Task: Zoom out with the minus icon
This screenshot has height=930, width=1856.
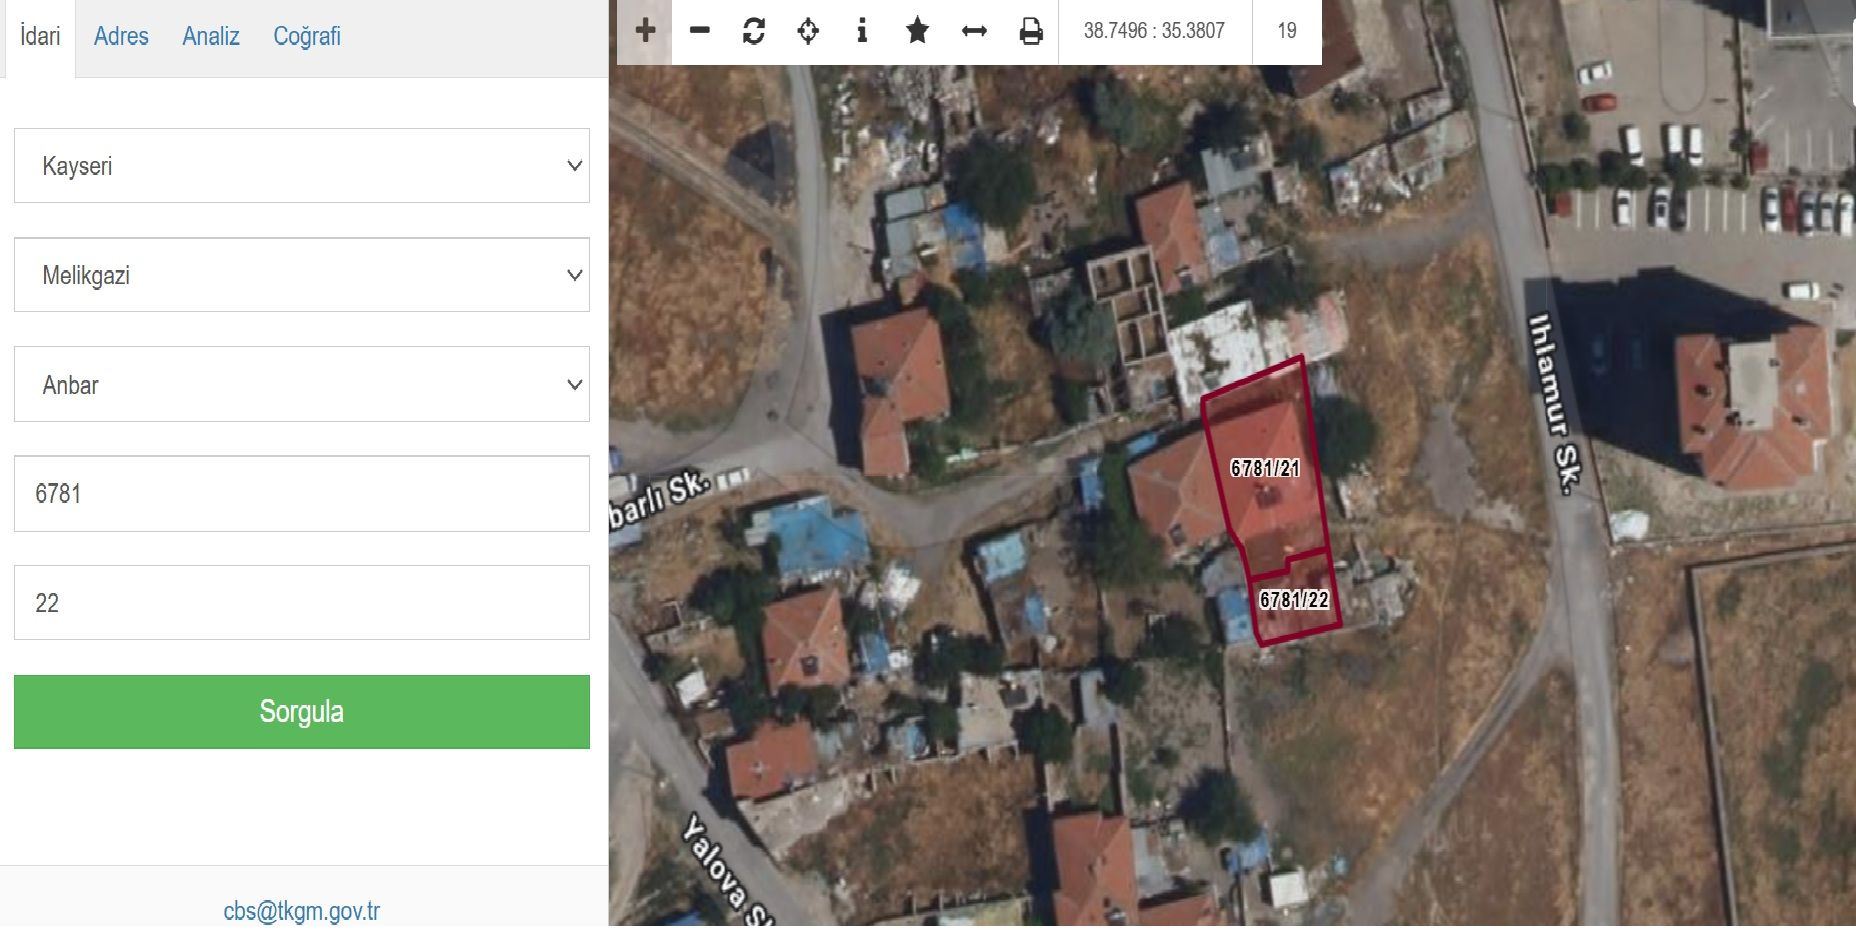Action: tap(700, 31)
